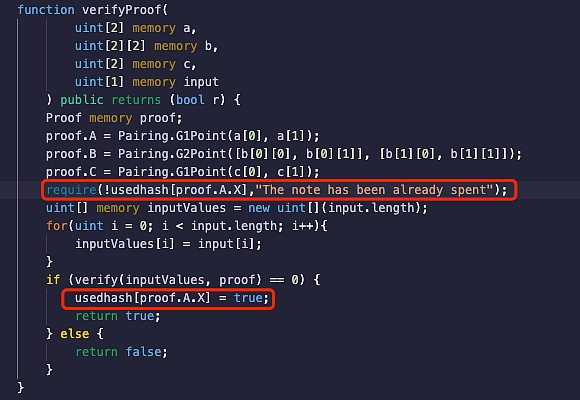The height and width of the screenshot is (400, 580).
Task: Click the uint[1] memory input parameter
Action: 146,82
